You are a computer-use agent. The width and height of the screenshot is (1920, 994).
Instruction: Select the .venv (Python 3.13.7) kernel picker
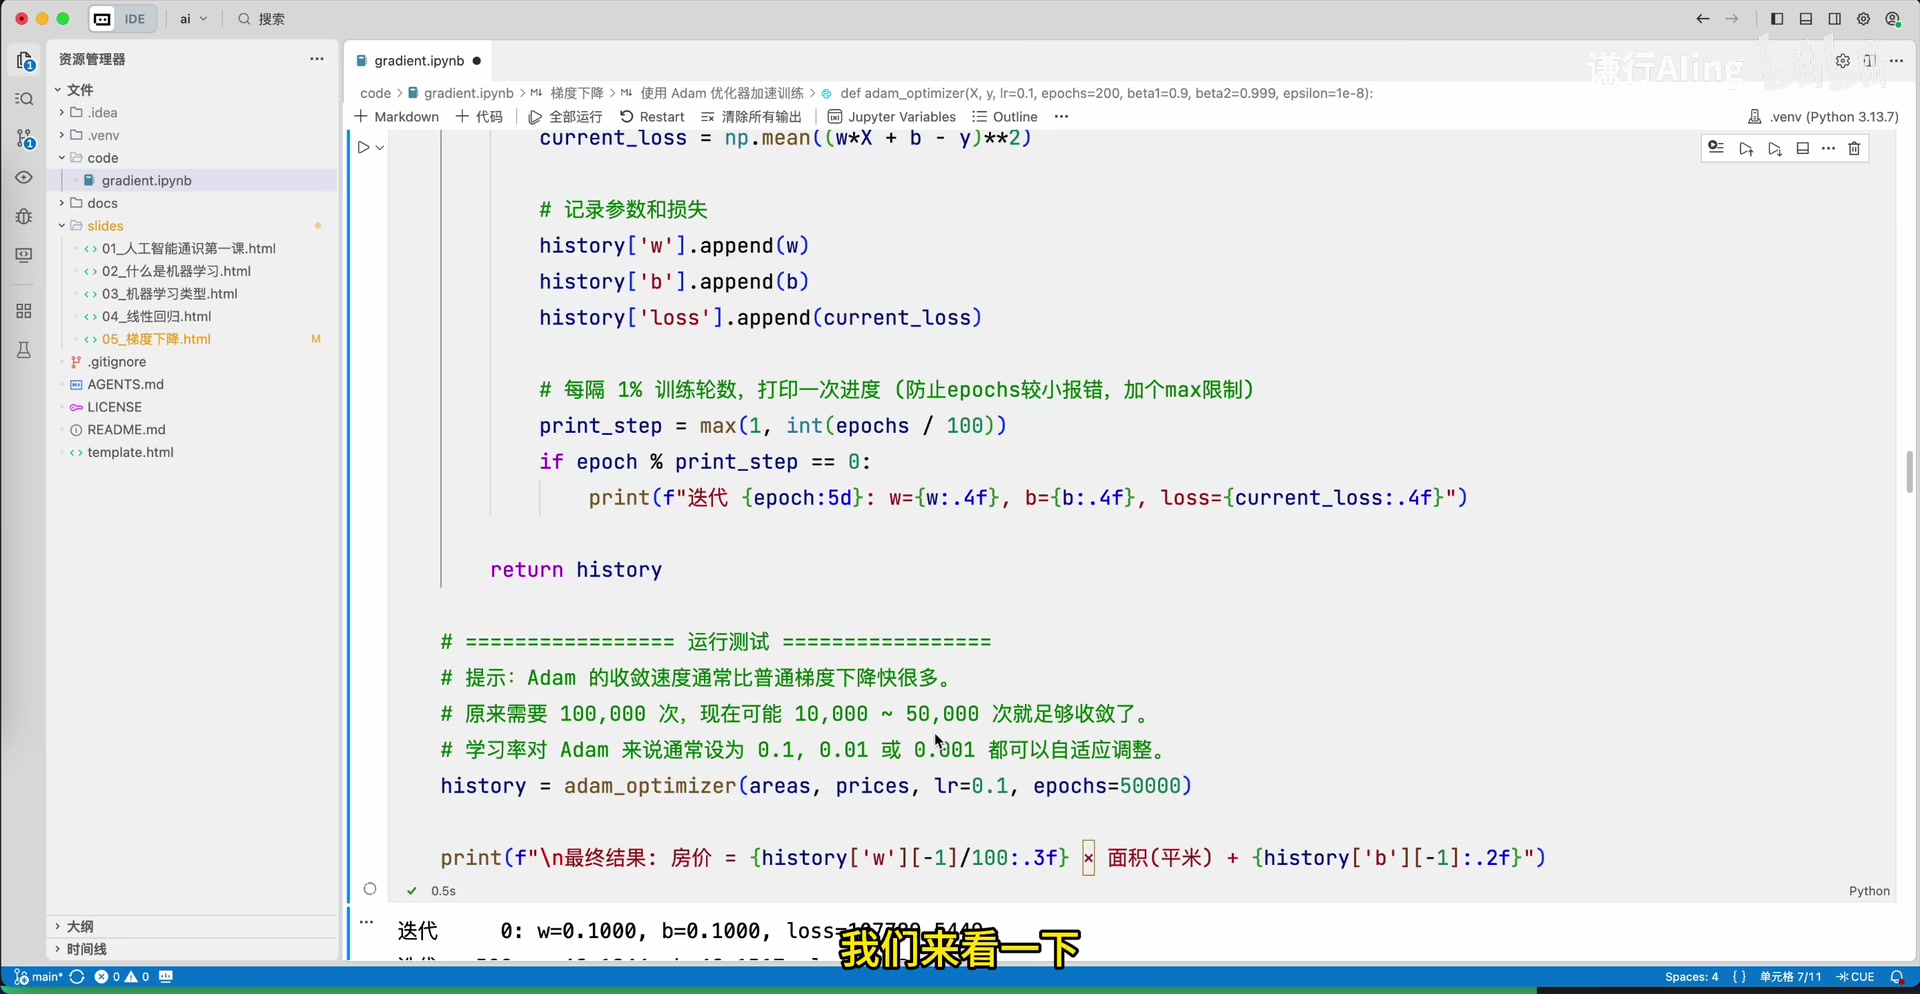point(1823,117)
